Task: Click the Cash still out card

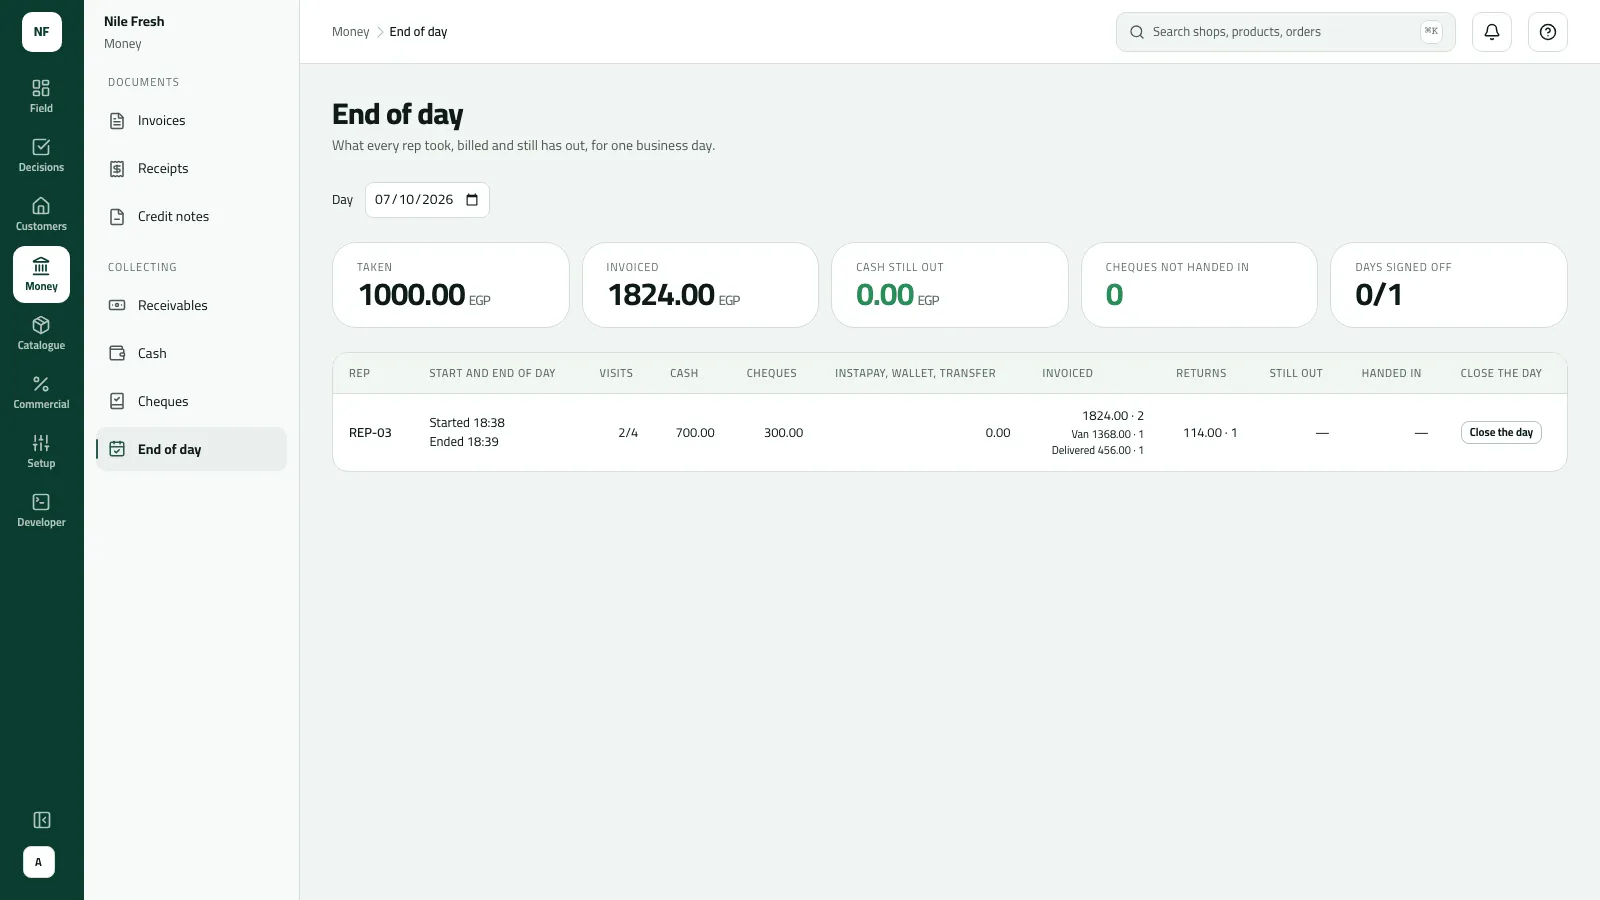Action: click(x=949, y=285)
